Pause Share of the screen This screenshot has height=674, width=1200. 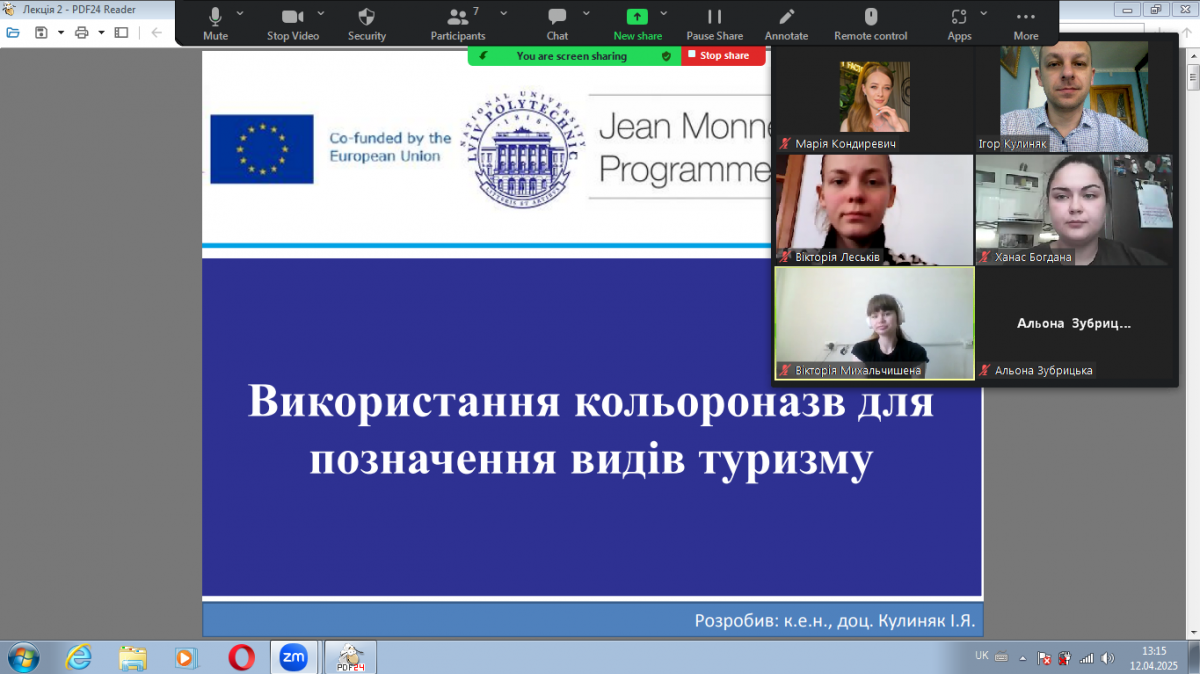tap(714, 17)
